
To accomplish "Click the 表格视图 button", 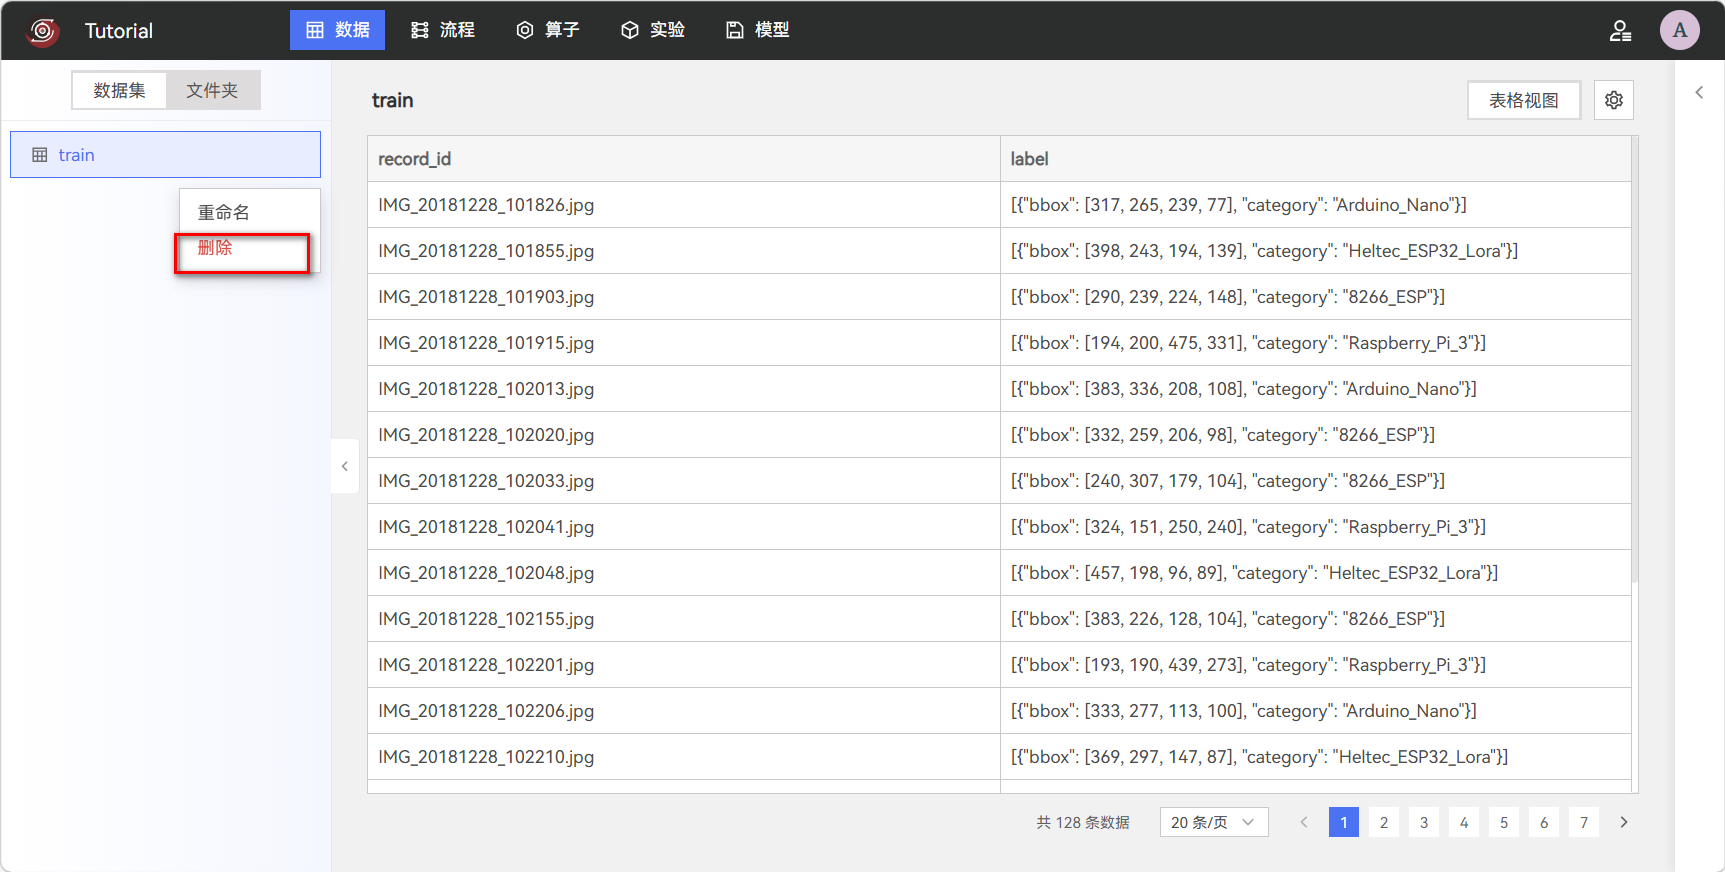I will [1524, 100].
